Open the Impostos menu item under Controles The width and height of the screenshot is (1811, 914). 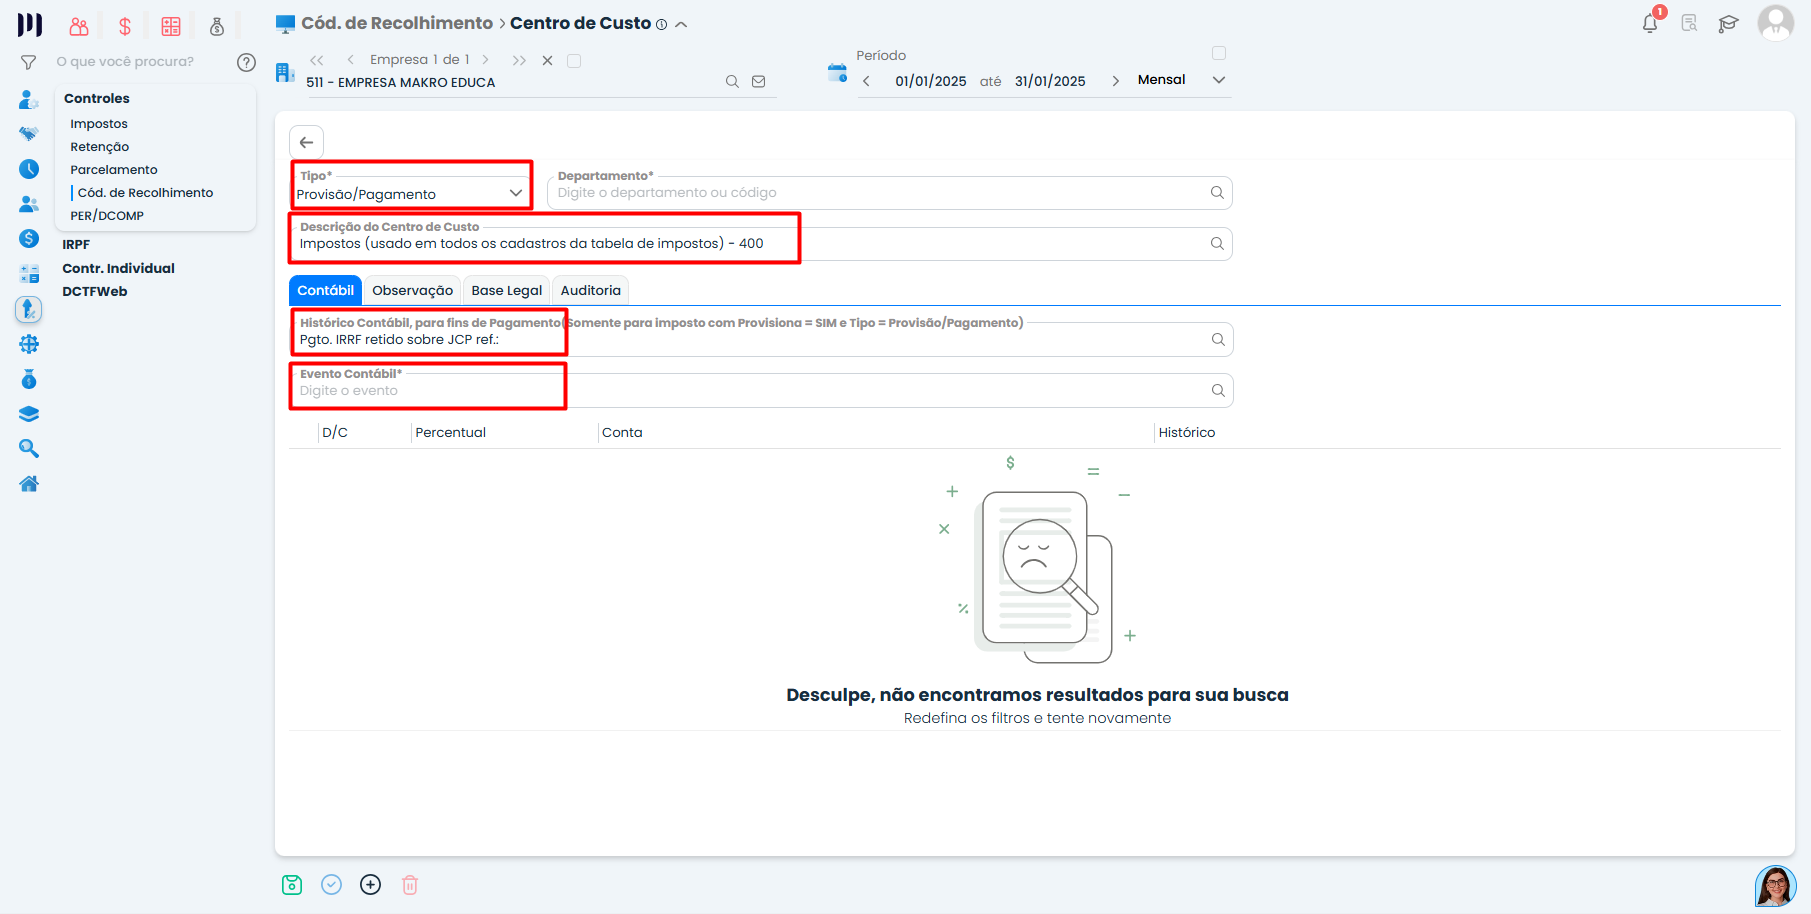pos(98,123)
